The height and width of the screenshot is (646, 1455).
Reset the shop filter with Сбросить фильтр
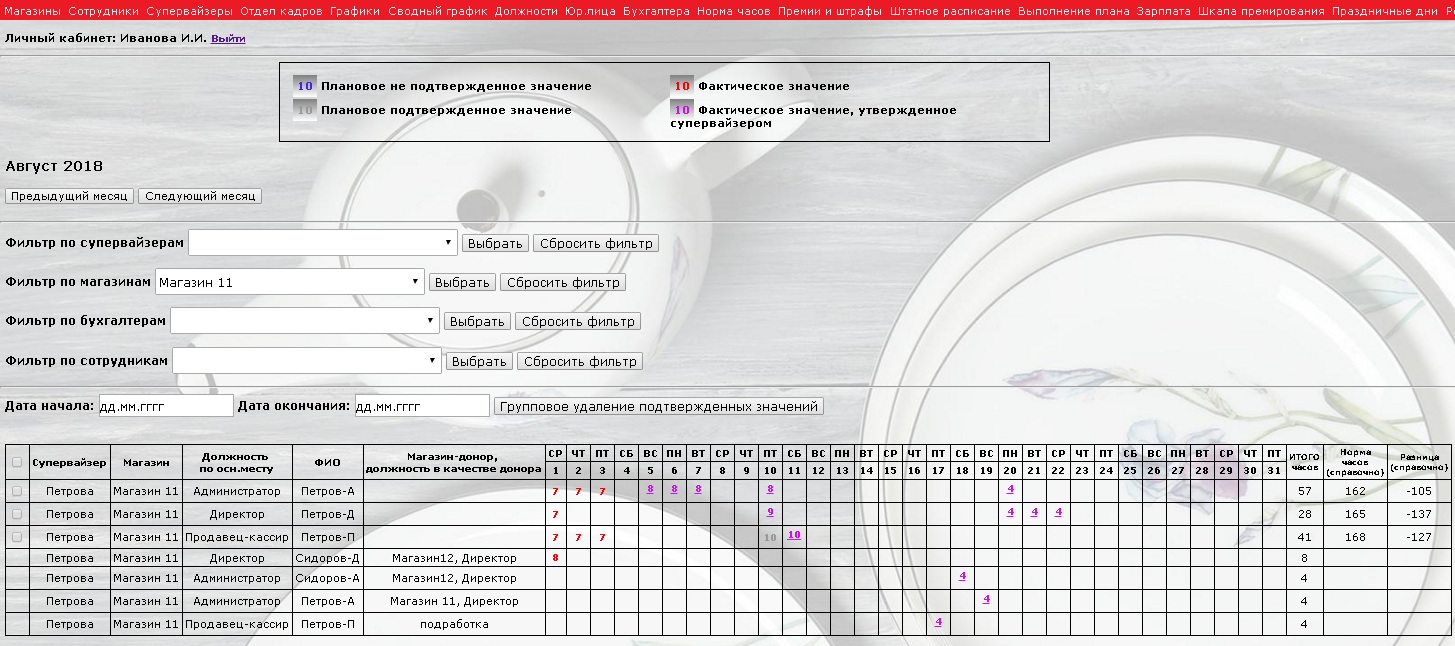click(563, 282)
